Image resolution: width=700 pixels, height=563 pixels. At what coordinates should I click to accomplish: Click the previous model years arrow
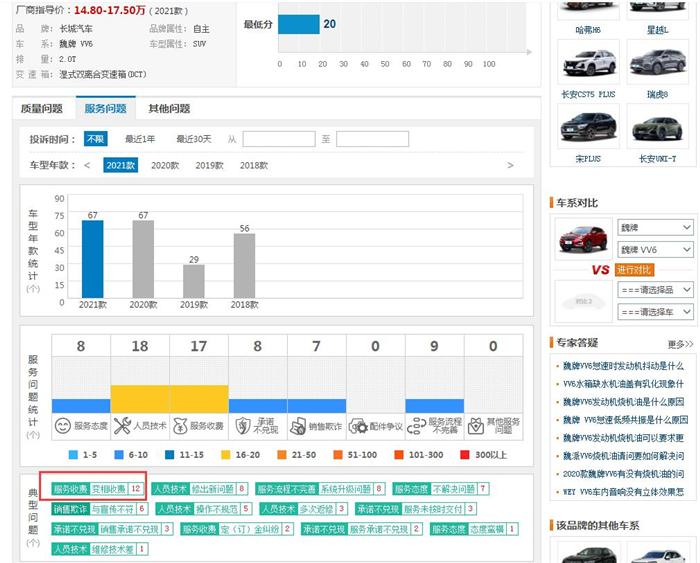pyautogui.click(x=87, y=165)
